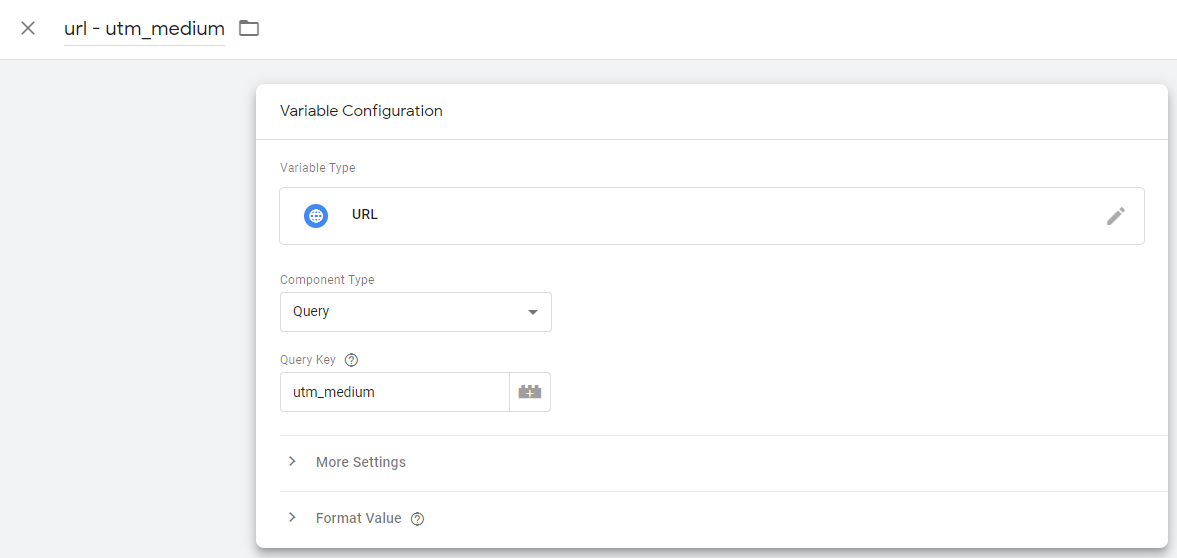This screenshot has height=558, width=1177.
Task: Click help icon next to Format Value
Action: (x=418, y=519)
